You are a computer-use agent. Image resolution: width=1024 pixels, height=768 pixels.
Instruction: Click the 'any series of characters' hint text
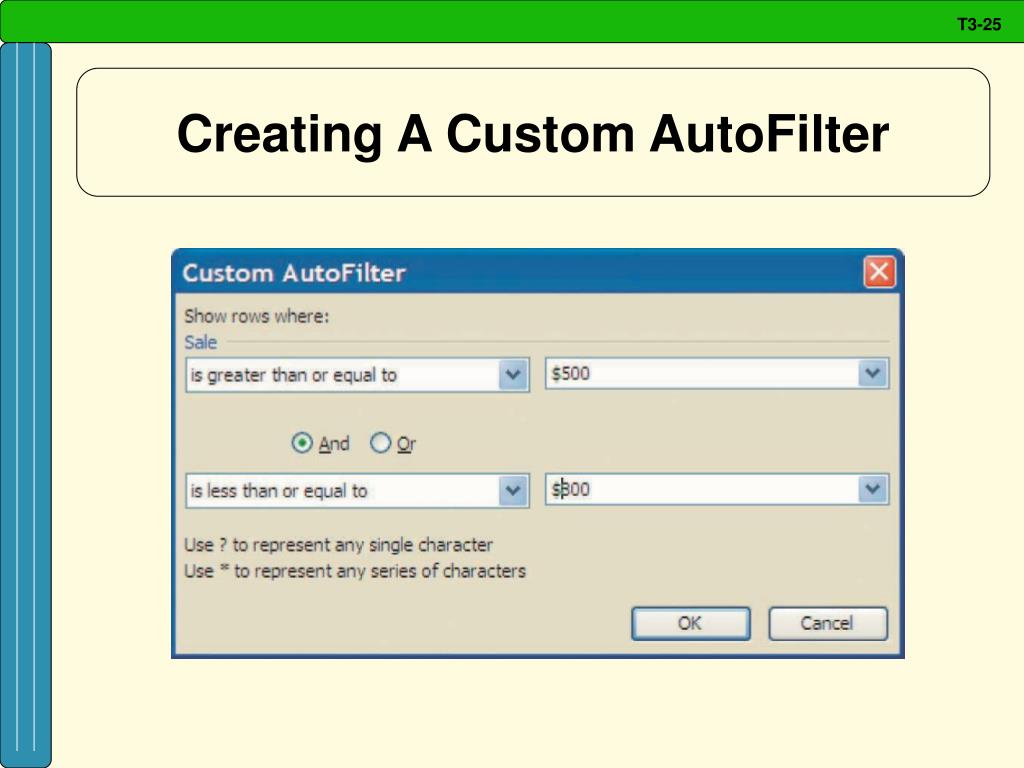coord(355,571)
